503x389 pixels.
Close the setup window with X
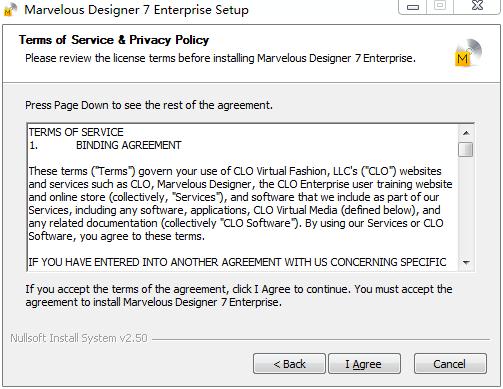pyautogui.click(x=477, y=7)
